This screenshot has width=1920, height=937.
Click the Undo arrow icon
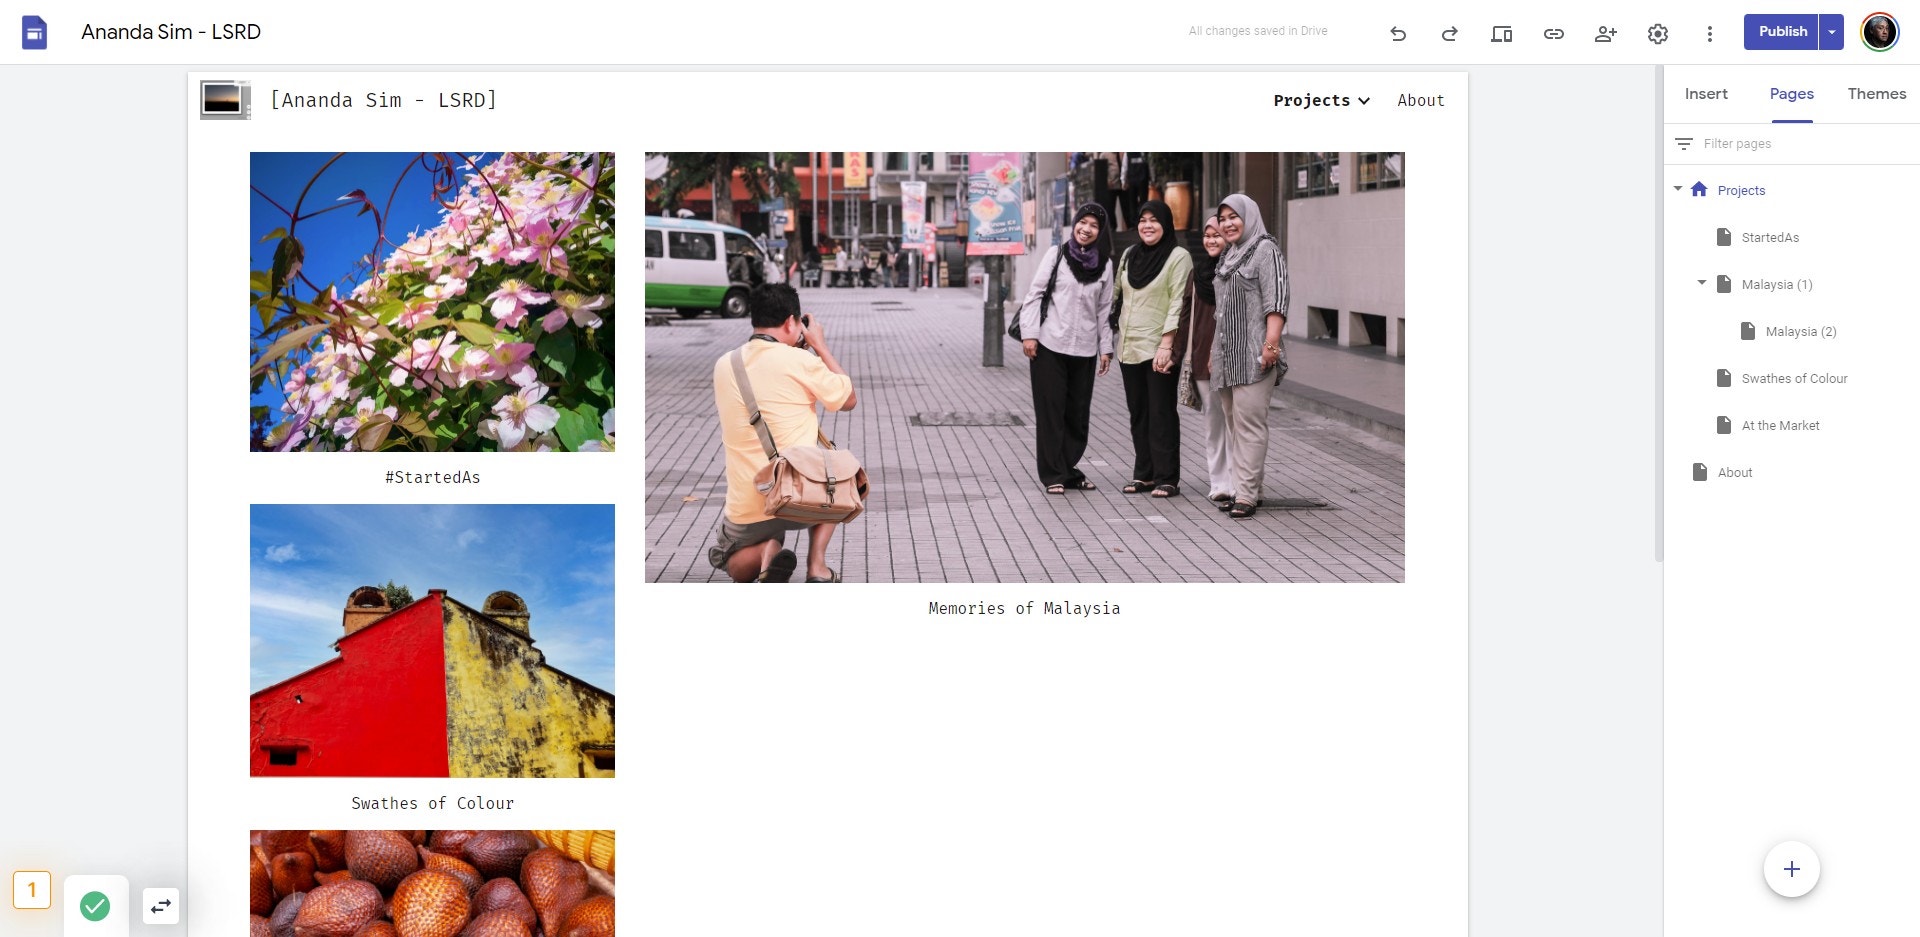1398,34
